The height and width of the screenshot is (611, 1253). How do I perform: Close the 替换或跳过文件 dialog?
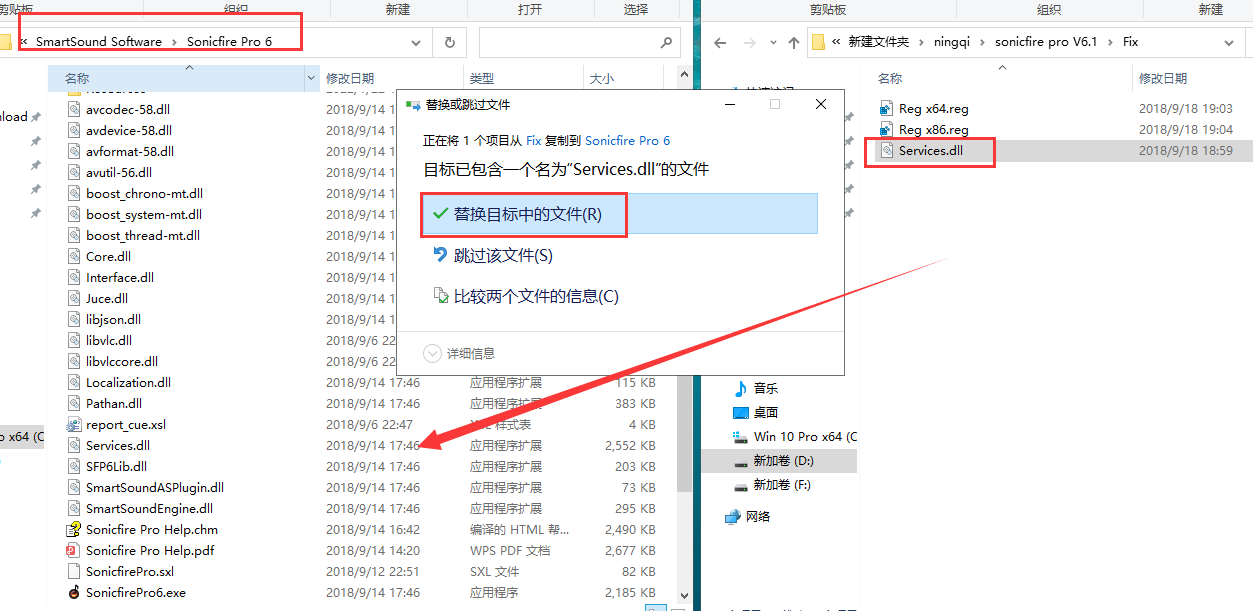point(821,104)
